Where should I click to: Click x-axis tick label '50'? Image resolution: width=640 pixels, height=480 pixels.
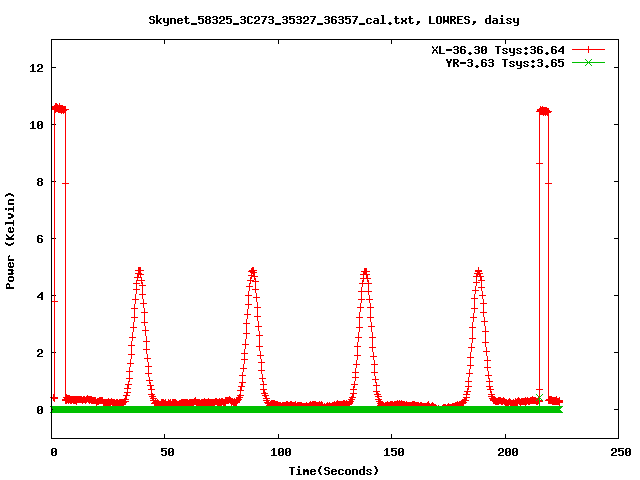pyautogui.click(x=167, y=452)
